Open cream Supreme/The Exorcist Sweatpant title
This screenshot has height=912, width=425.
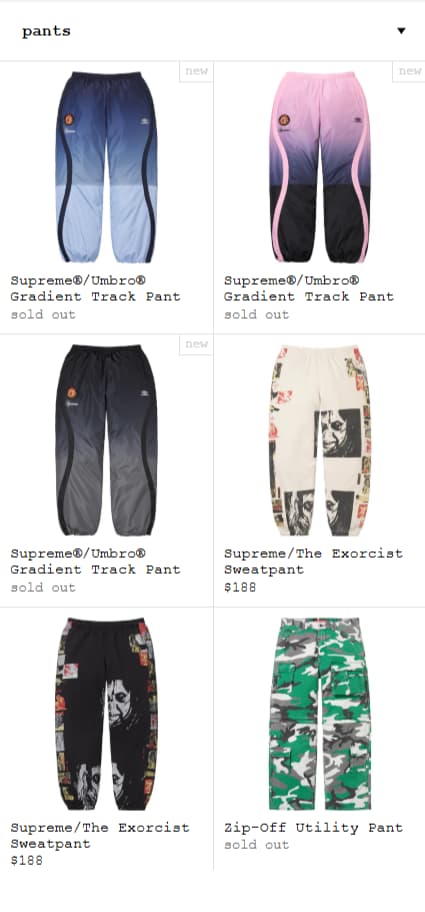313,561
